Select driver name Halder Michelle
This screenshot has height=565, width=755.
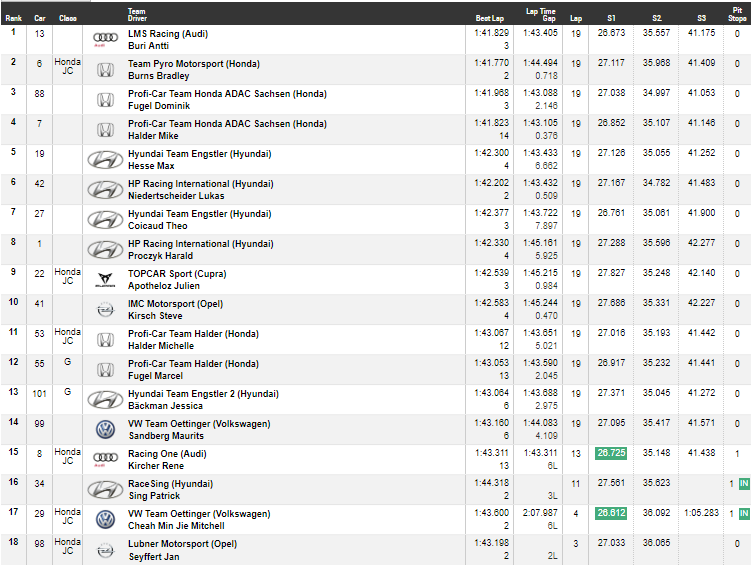[161, 346]
